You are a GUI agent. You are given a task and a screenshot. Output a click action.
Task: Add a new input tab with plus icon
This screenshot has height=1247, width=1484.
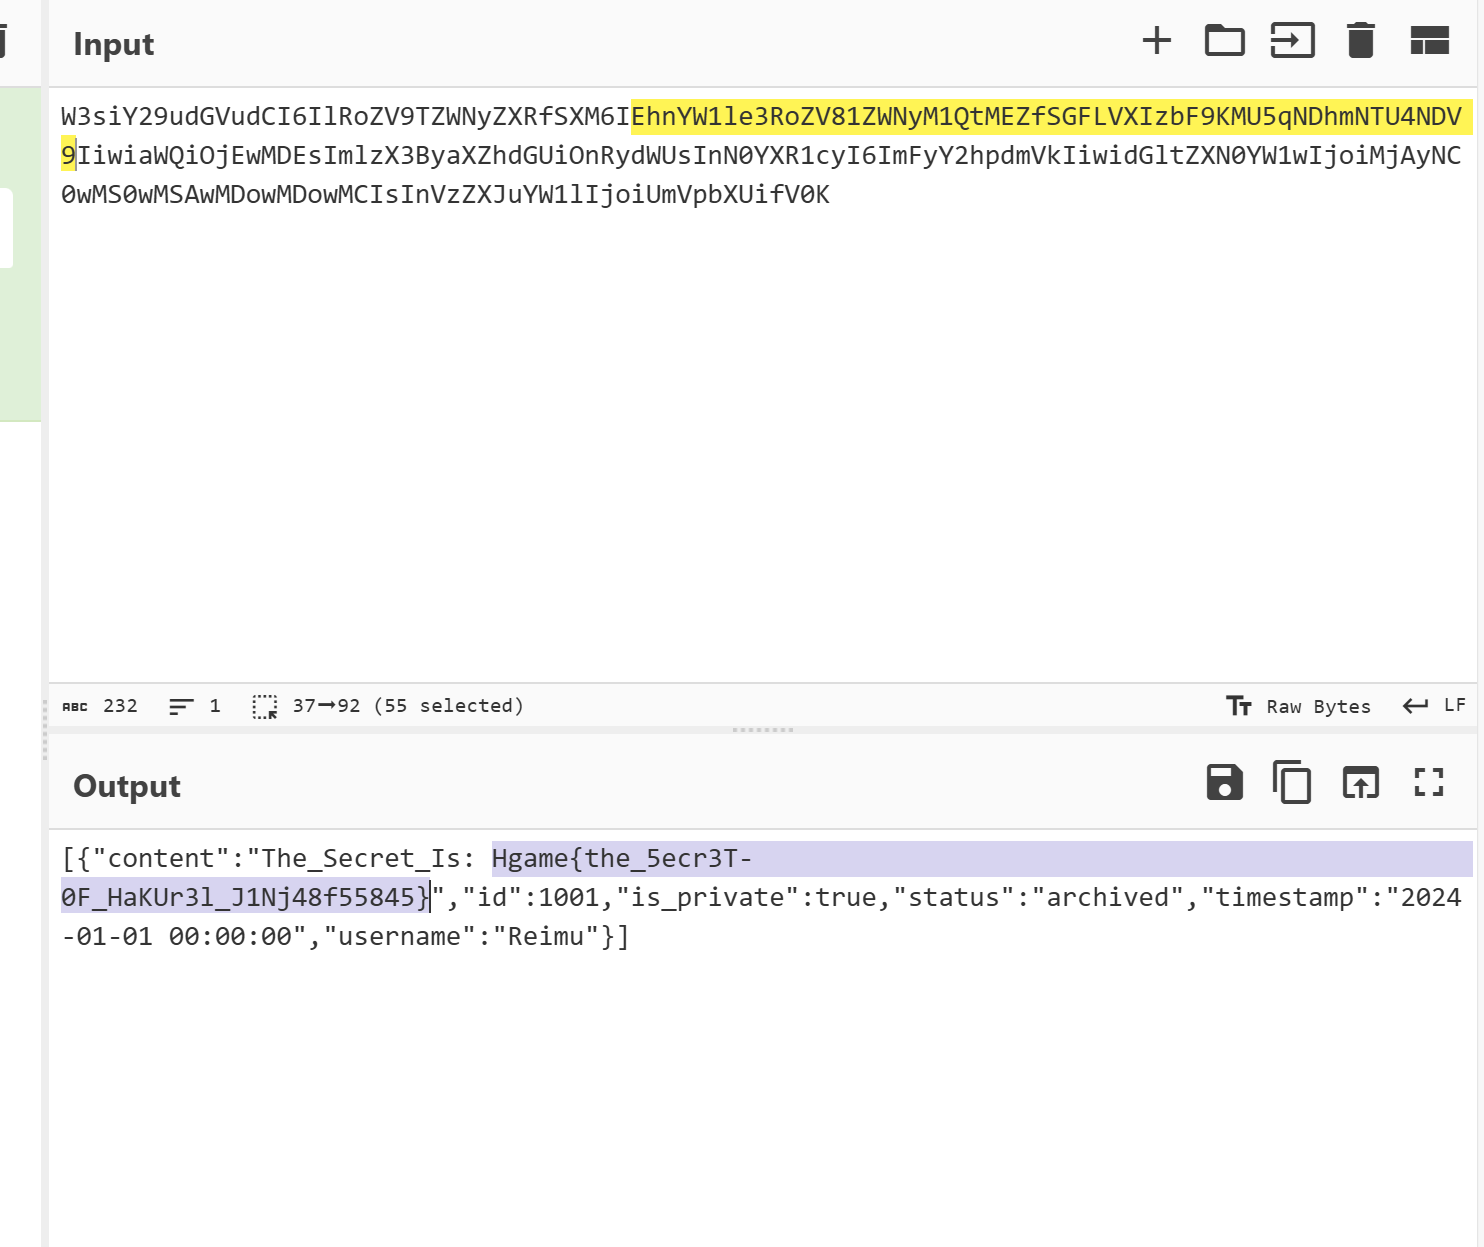[1156, 41]
